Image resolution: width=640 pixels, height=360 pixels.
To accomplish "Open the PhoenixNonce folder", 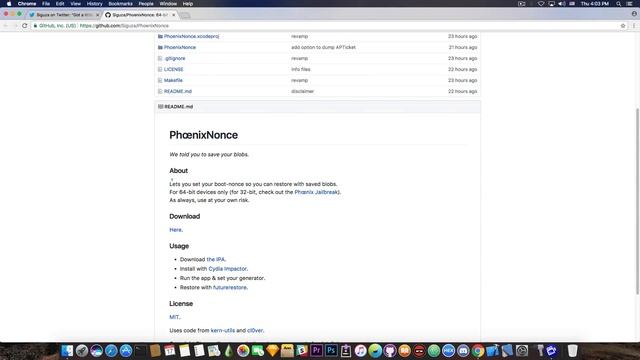I will tap(180, 47).
